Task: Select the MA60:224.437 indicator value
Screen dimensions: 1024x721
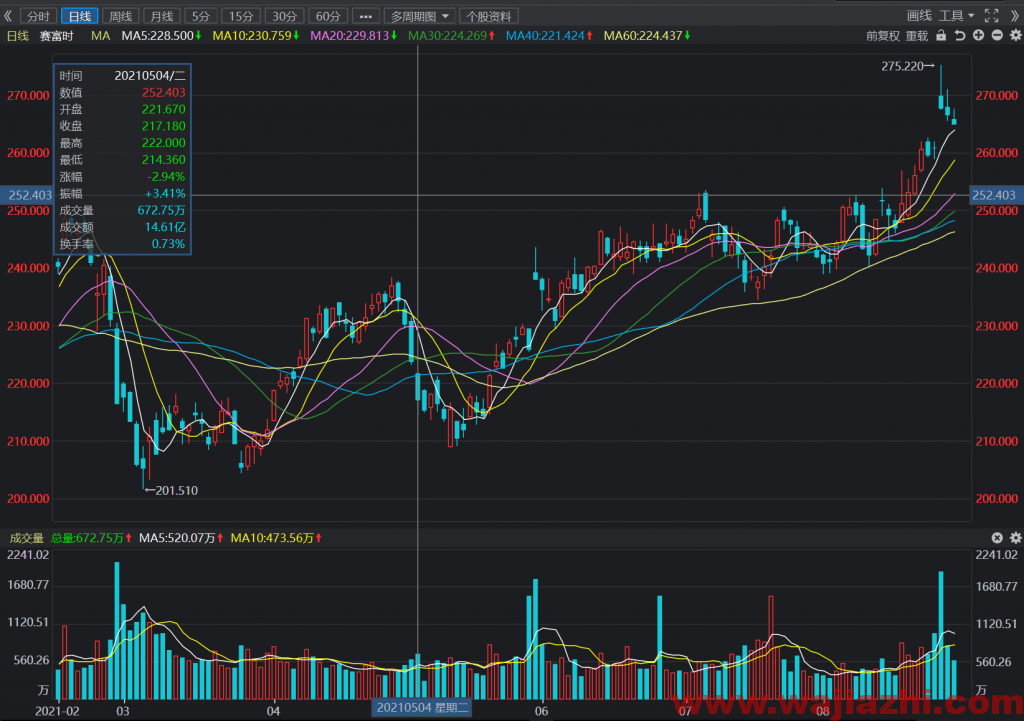Action: pyautogui.click(x=647, y=36)
